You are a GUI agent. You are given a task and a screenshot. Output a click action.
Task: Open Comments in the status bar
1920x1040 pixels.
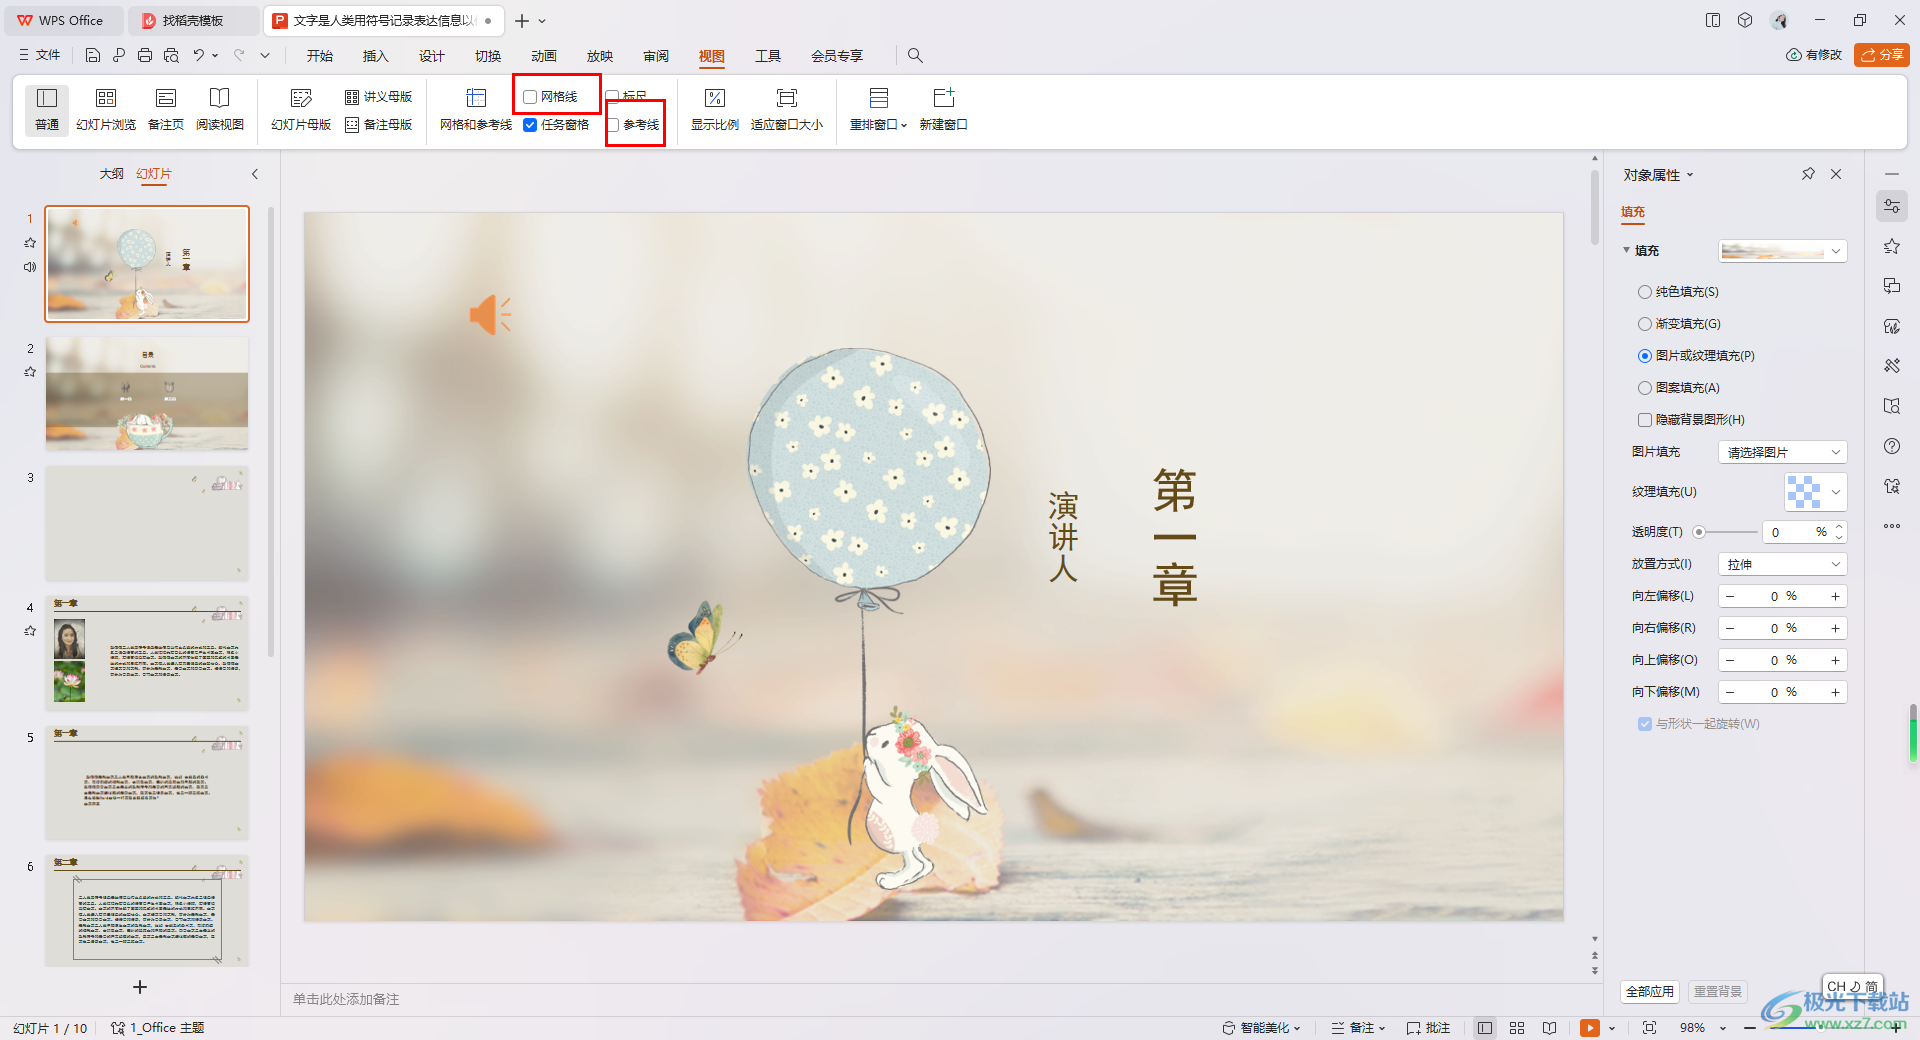point(1428,1027)
